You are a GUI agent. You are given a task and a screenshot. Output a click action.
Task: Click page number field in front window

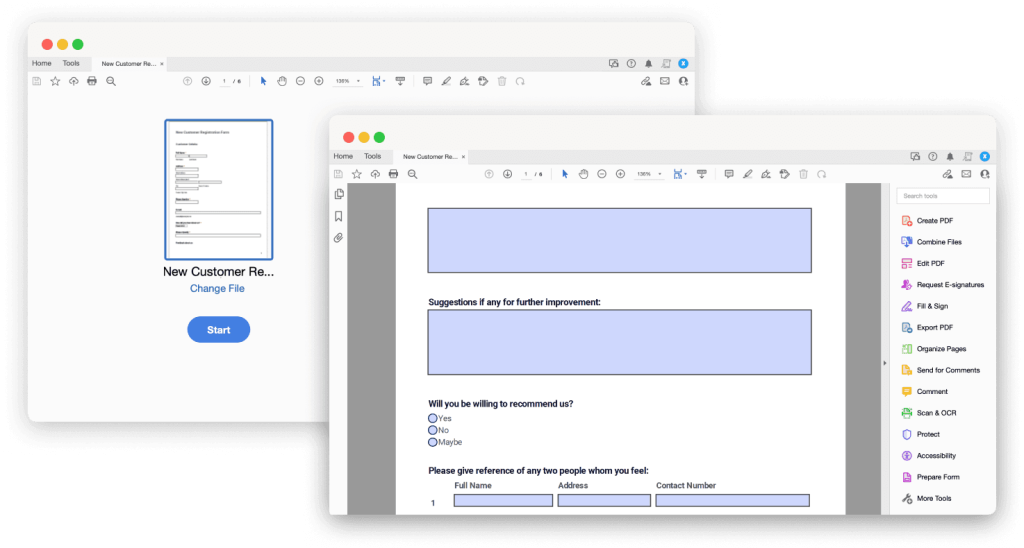[526, 174]
